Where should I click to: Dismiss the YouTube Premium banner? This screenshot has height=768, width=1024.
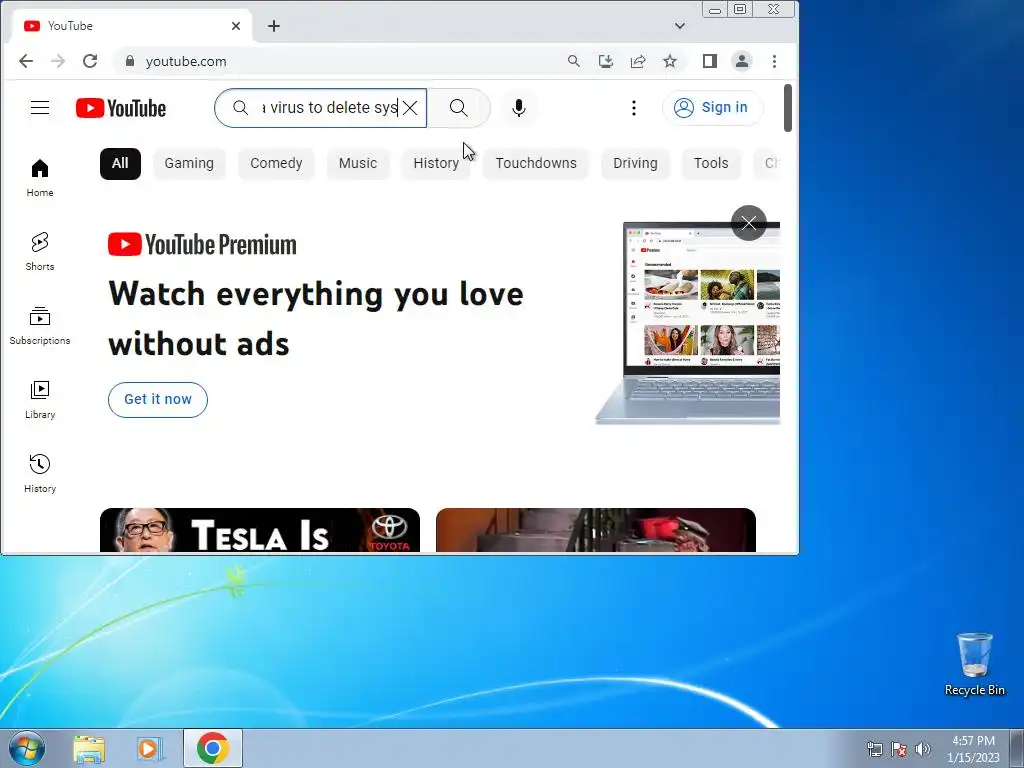(748, 223)
